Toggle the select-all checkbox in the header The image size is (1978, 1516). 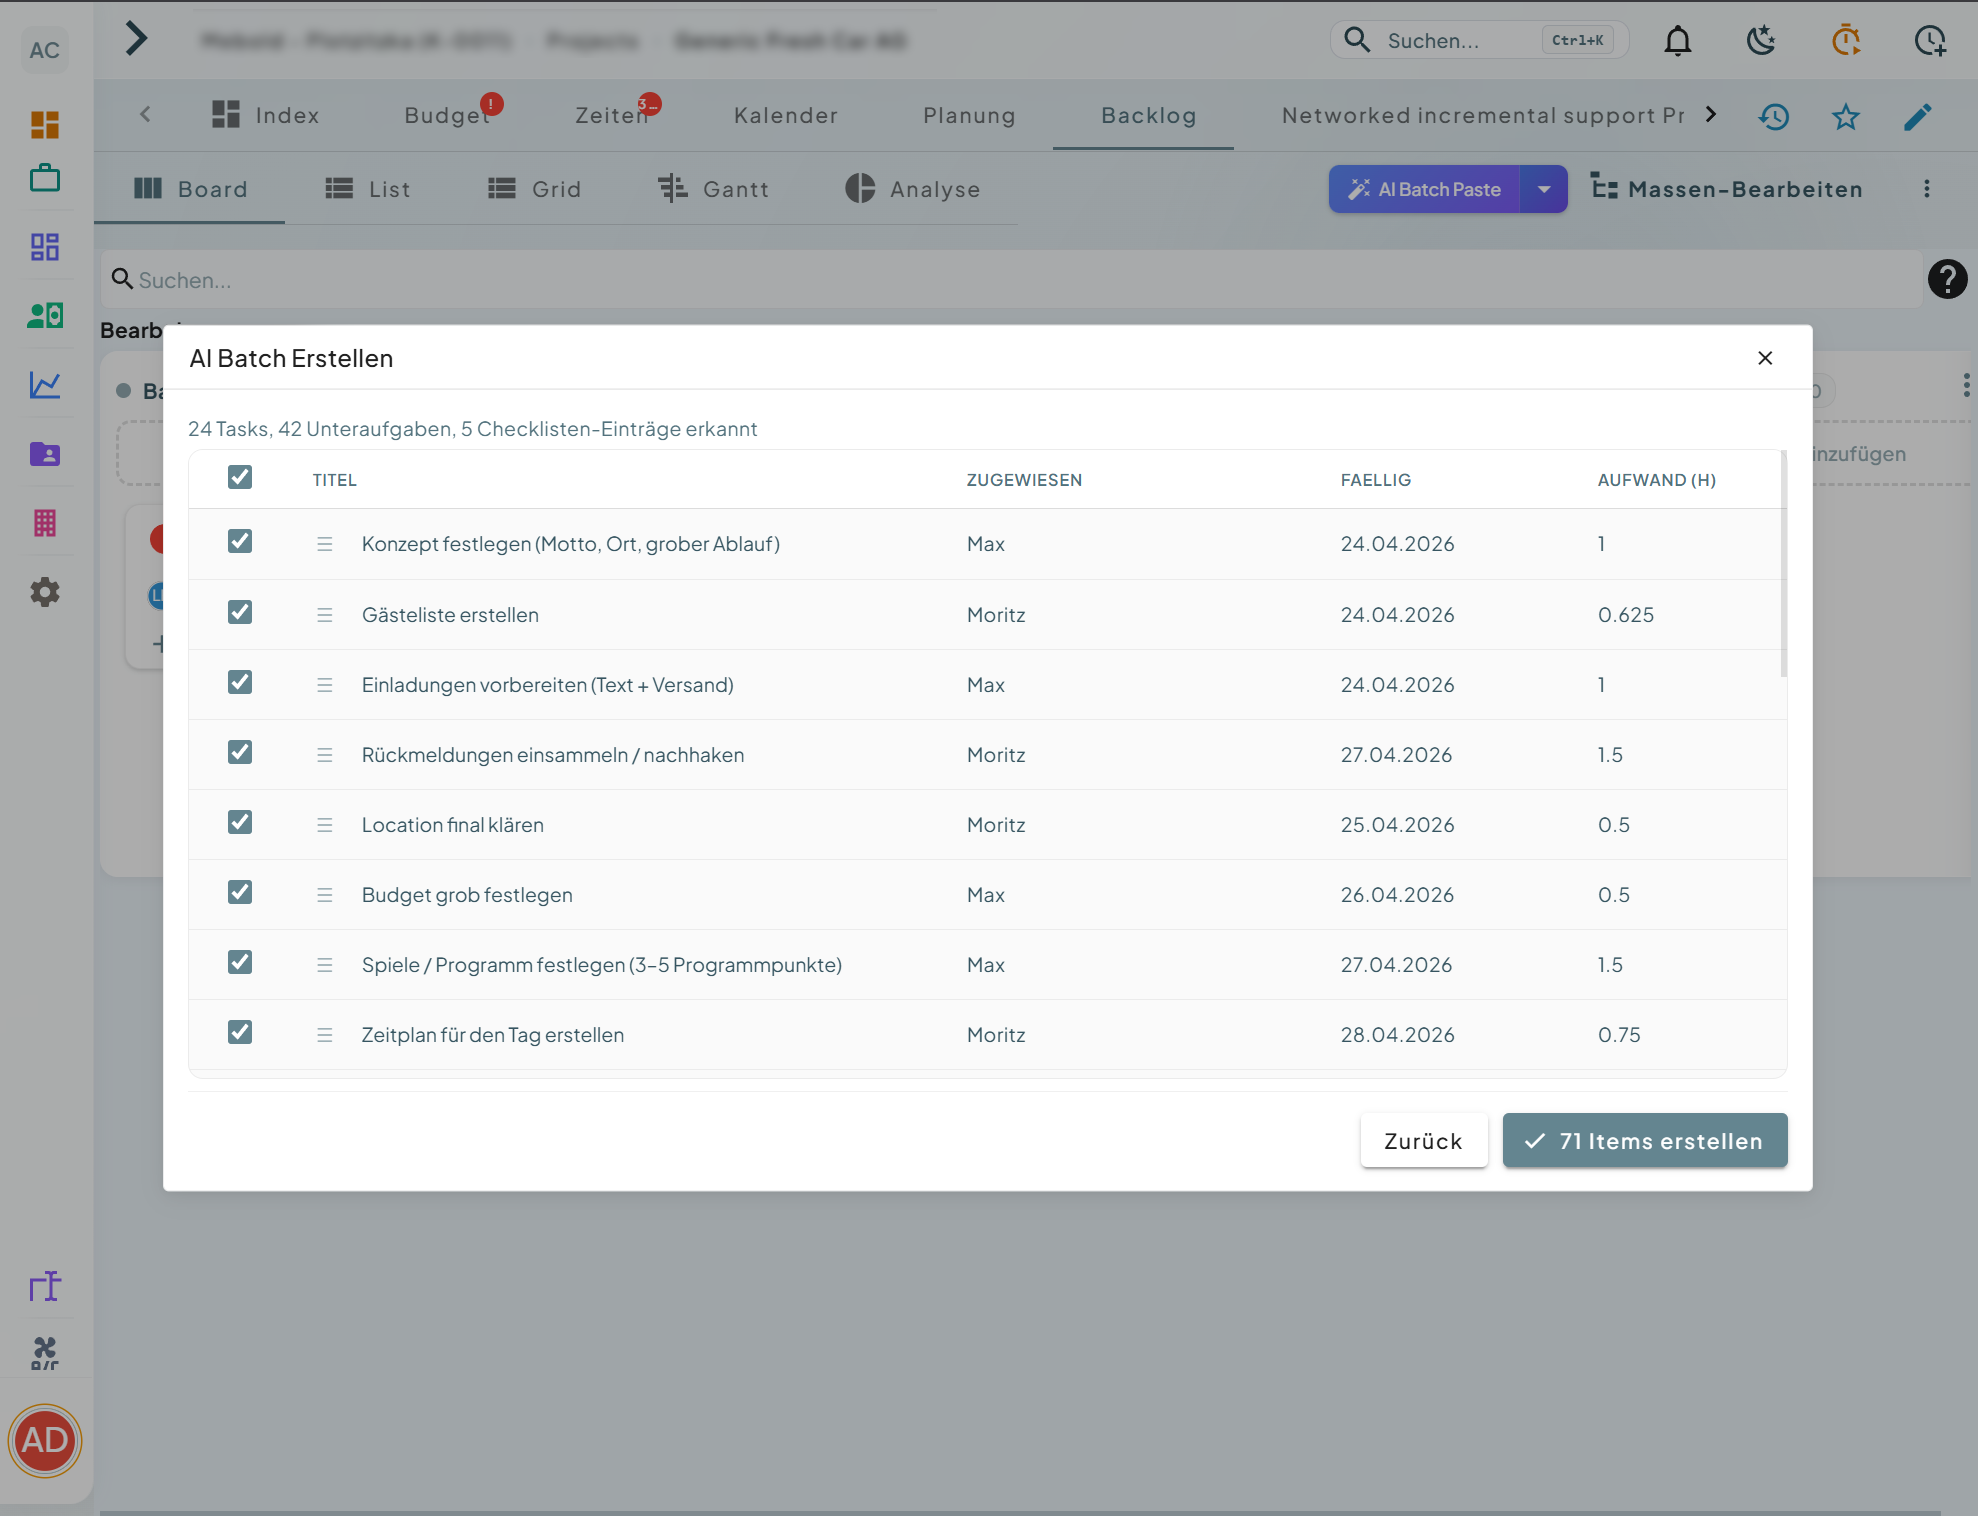[240, 477]
